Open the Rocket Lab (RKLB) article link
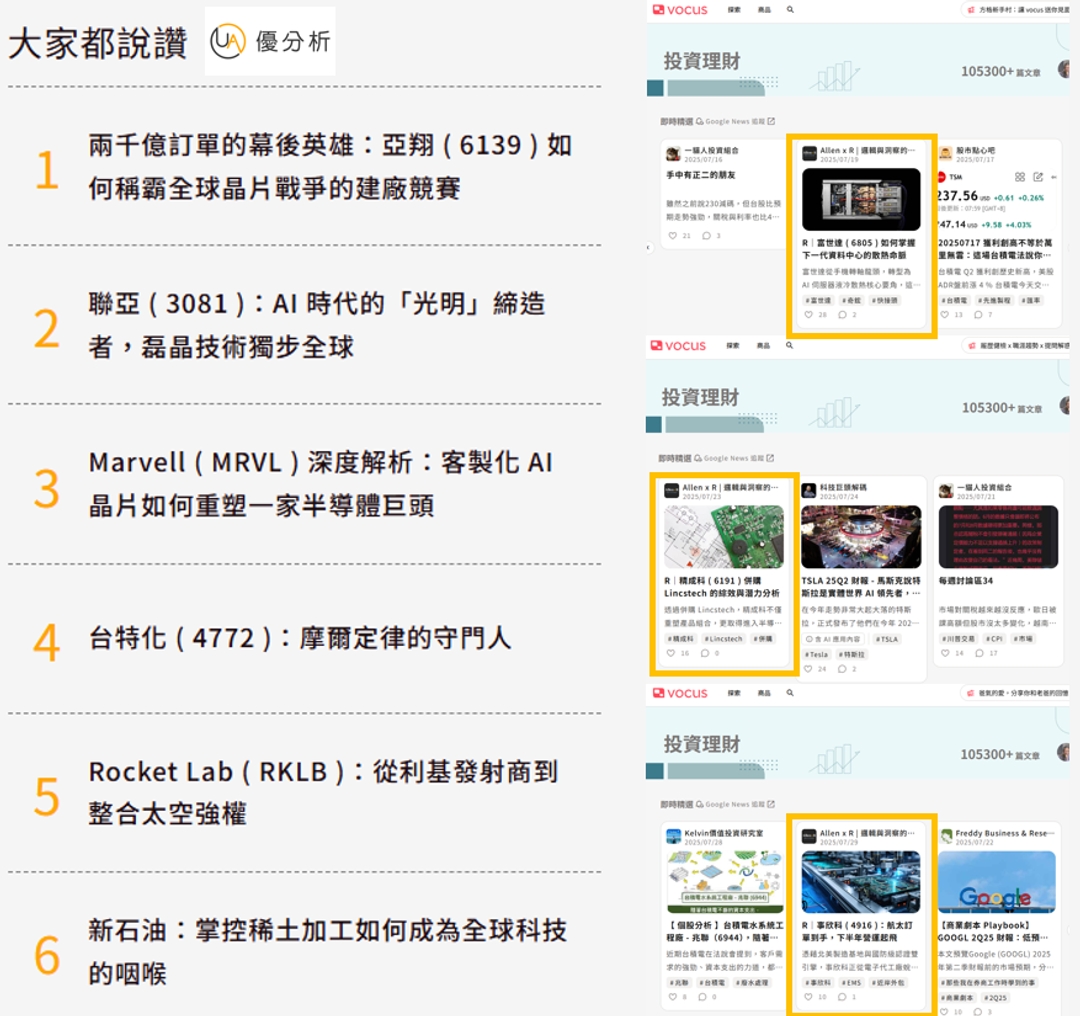Image resolution: width=1080 pixels, height=1016 pixels. [322, 792]
